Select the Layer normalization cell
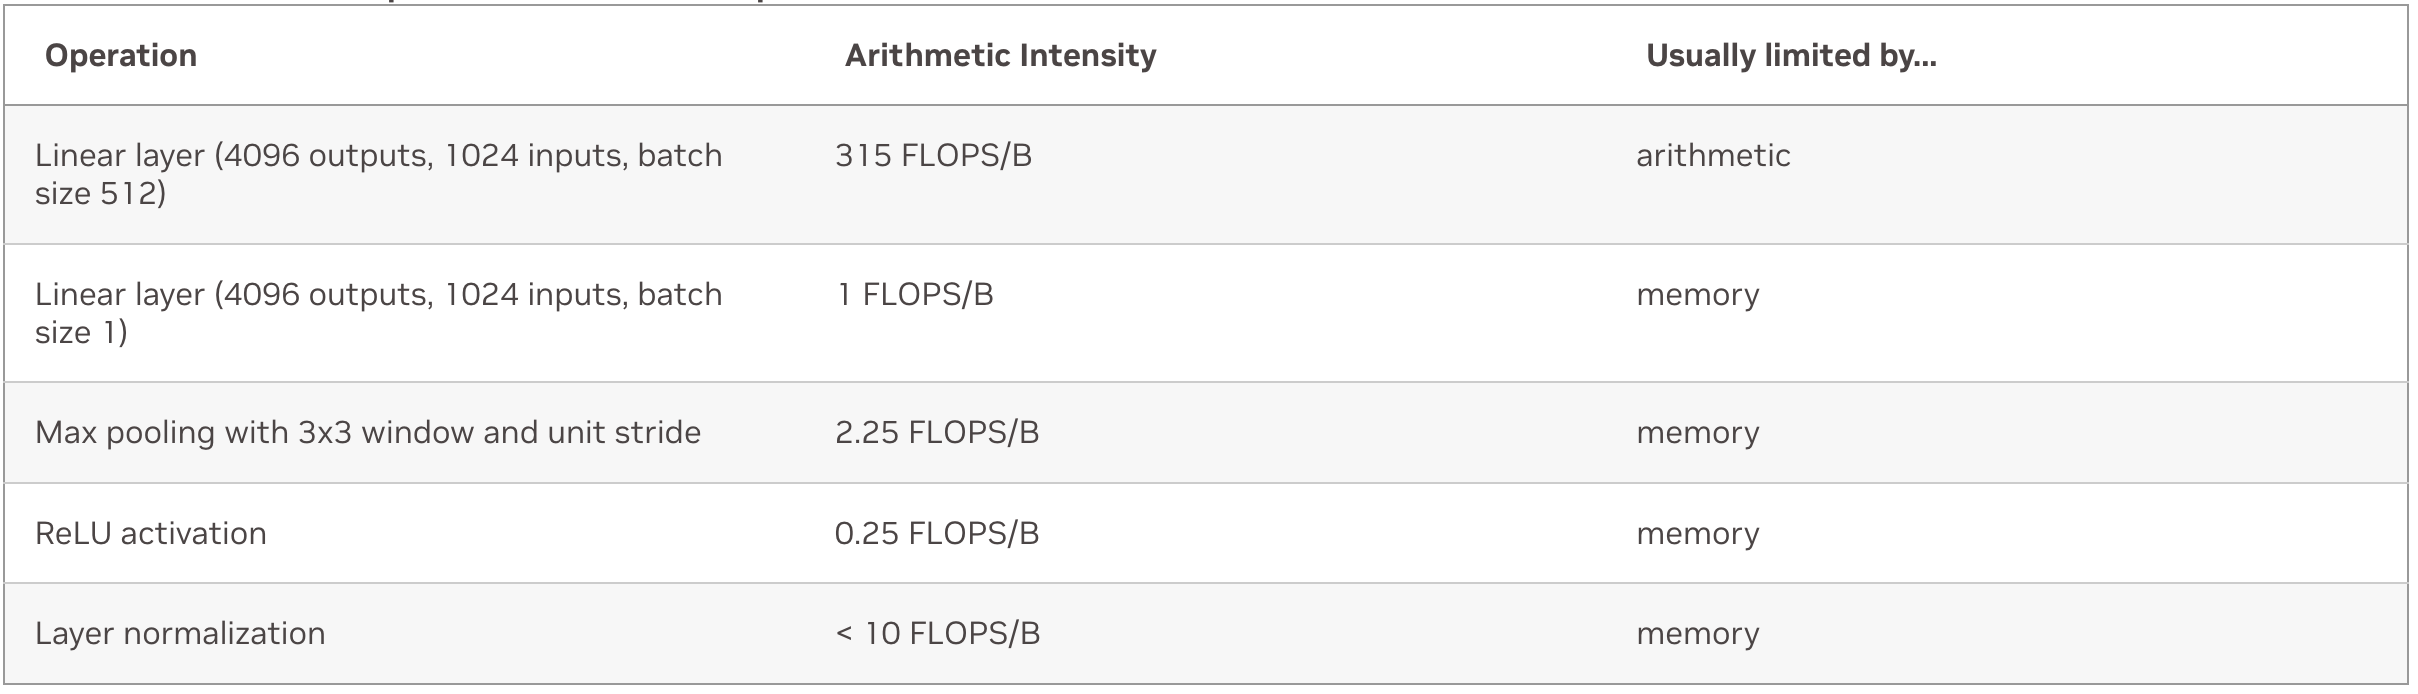This screenshot has width=2418, height=694. tap(180, 633)
